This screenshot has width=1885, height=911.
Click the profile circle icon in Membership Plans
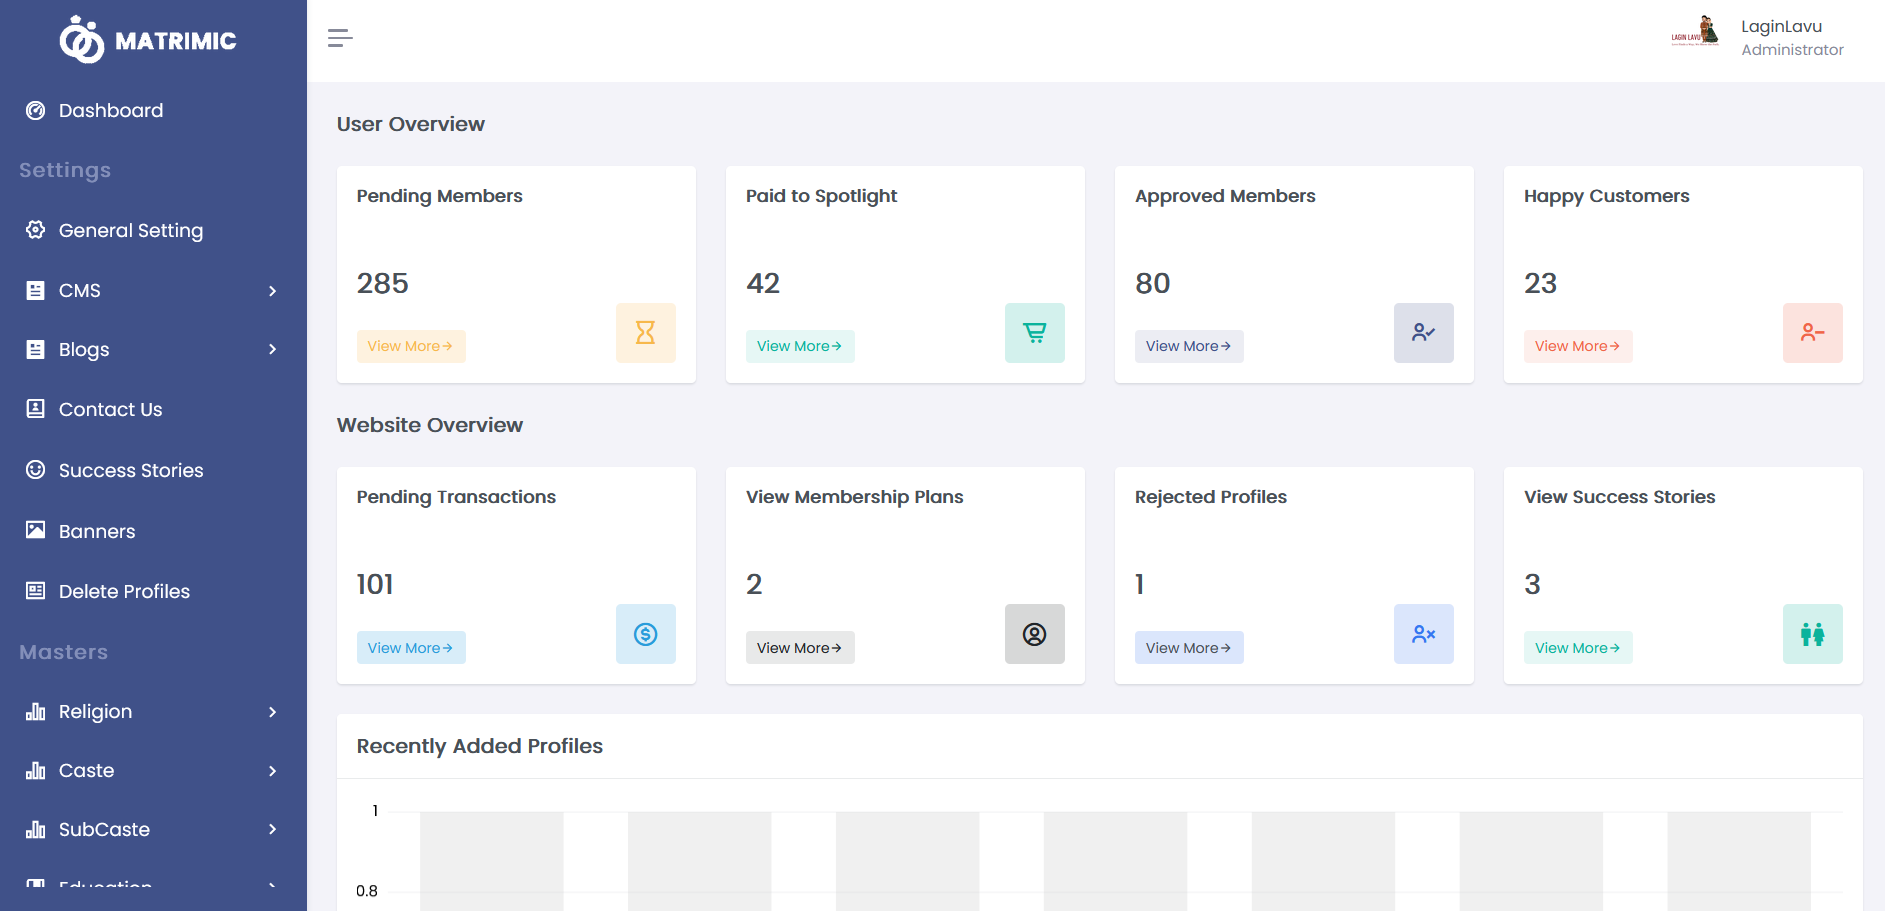coord(1034,634)
